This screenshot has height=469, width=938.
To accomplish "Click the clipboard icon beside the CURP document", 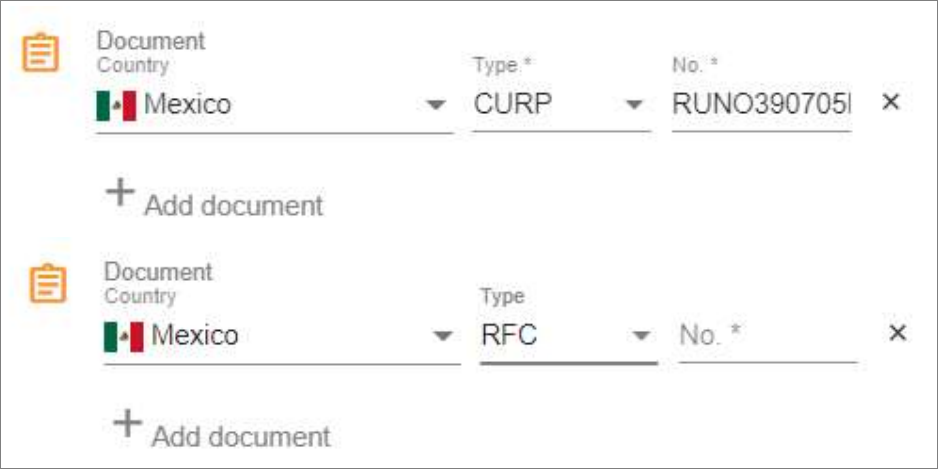I will 41,53.
